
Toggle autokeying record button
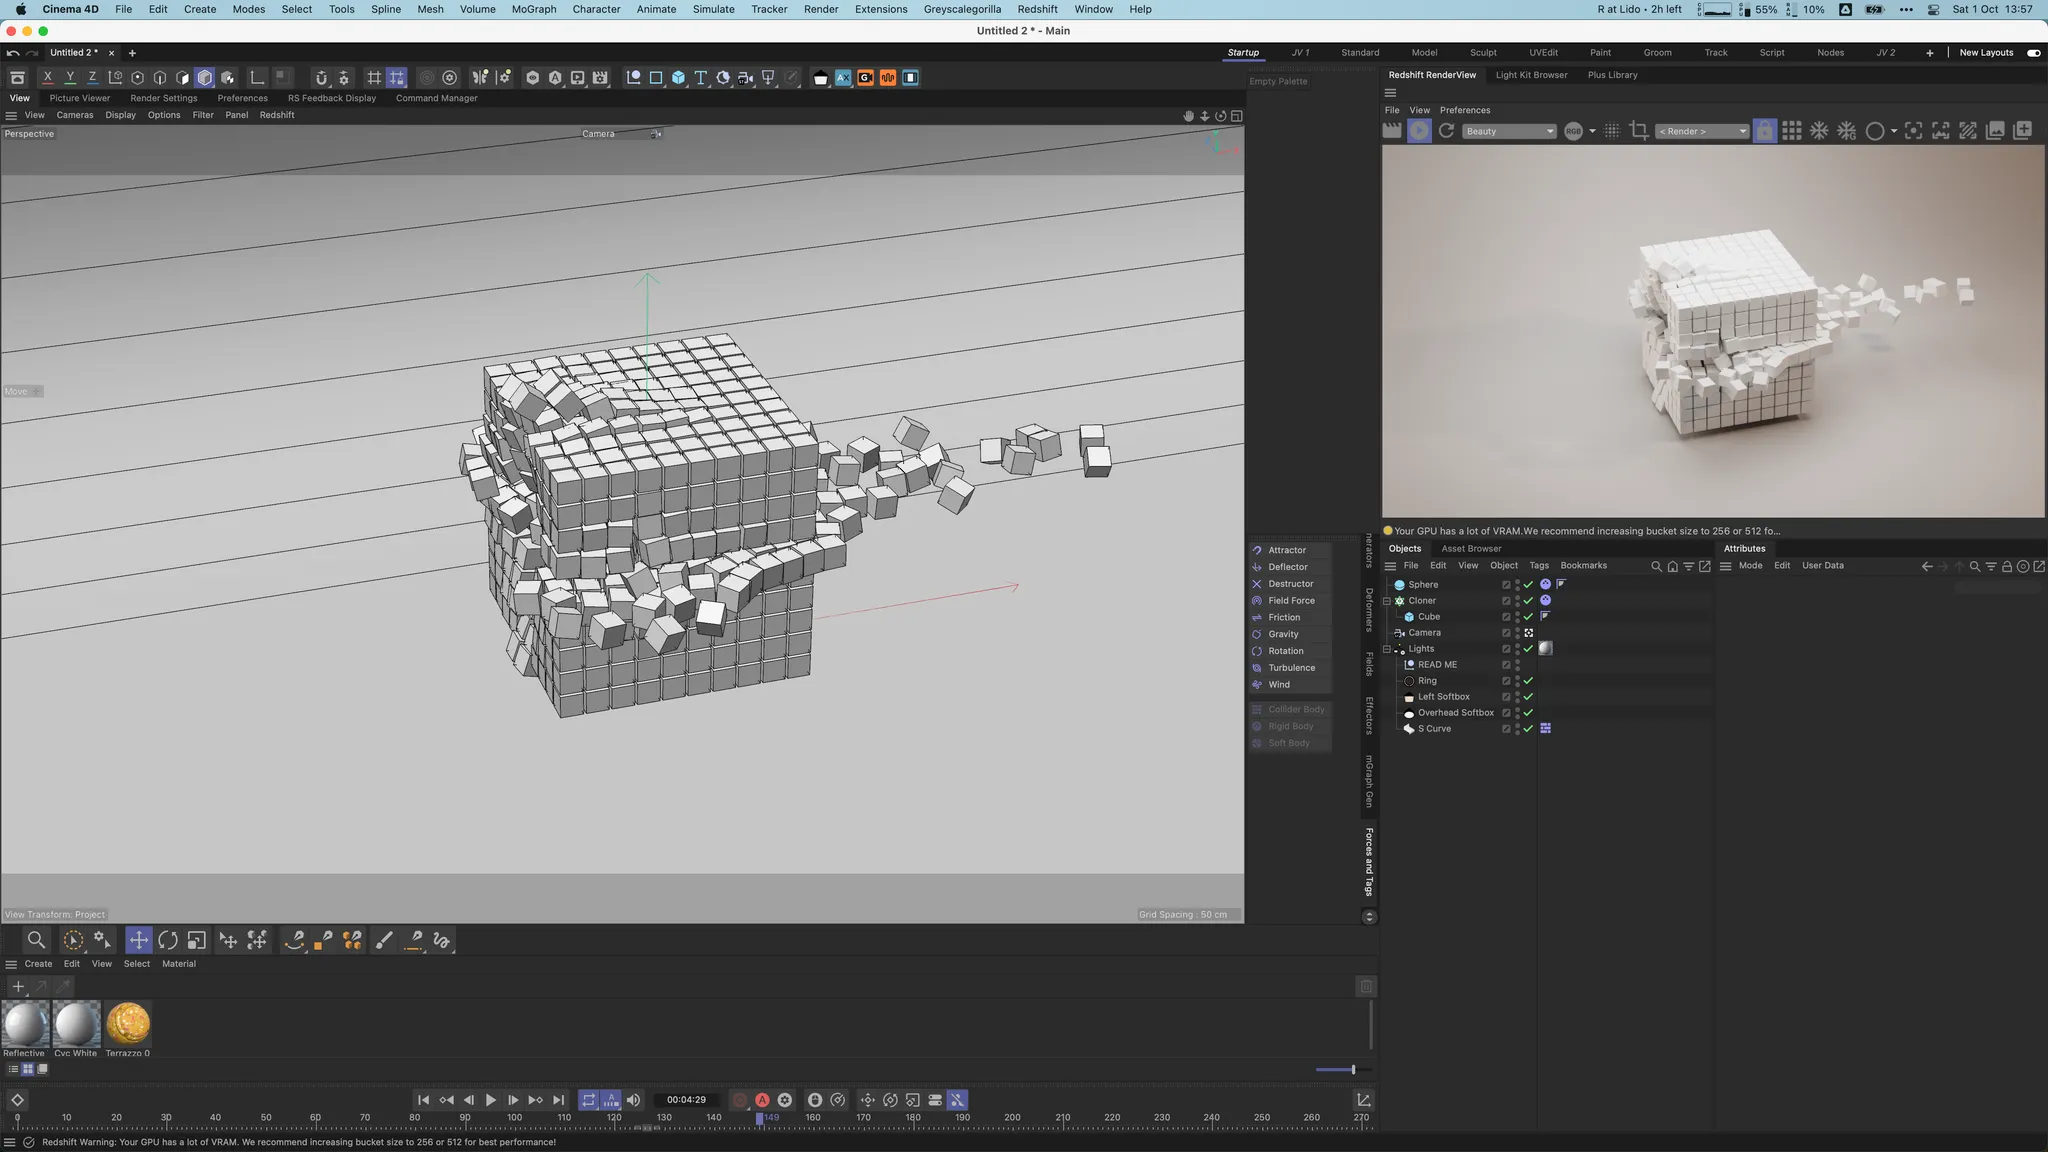762,1100
